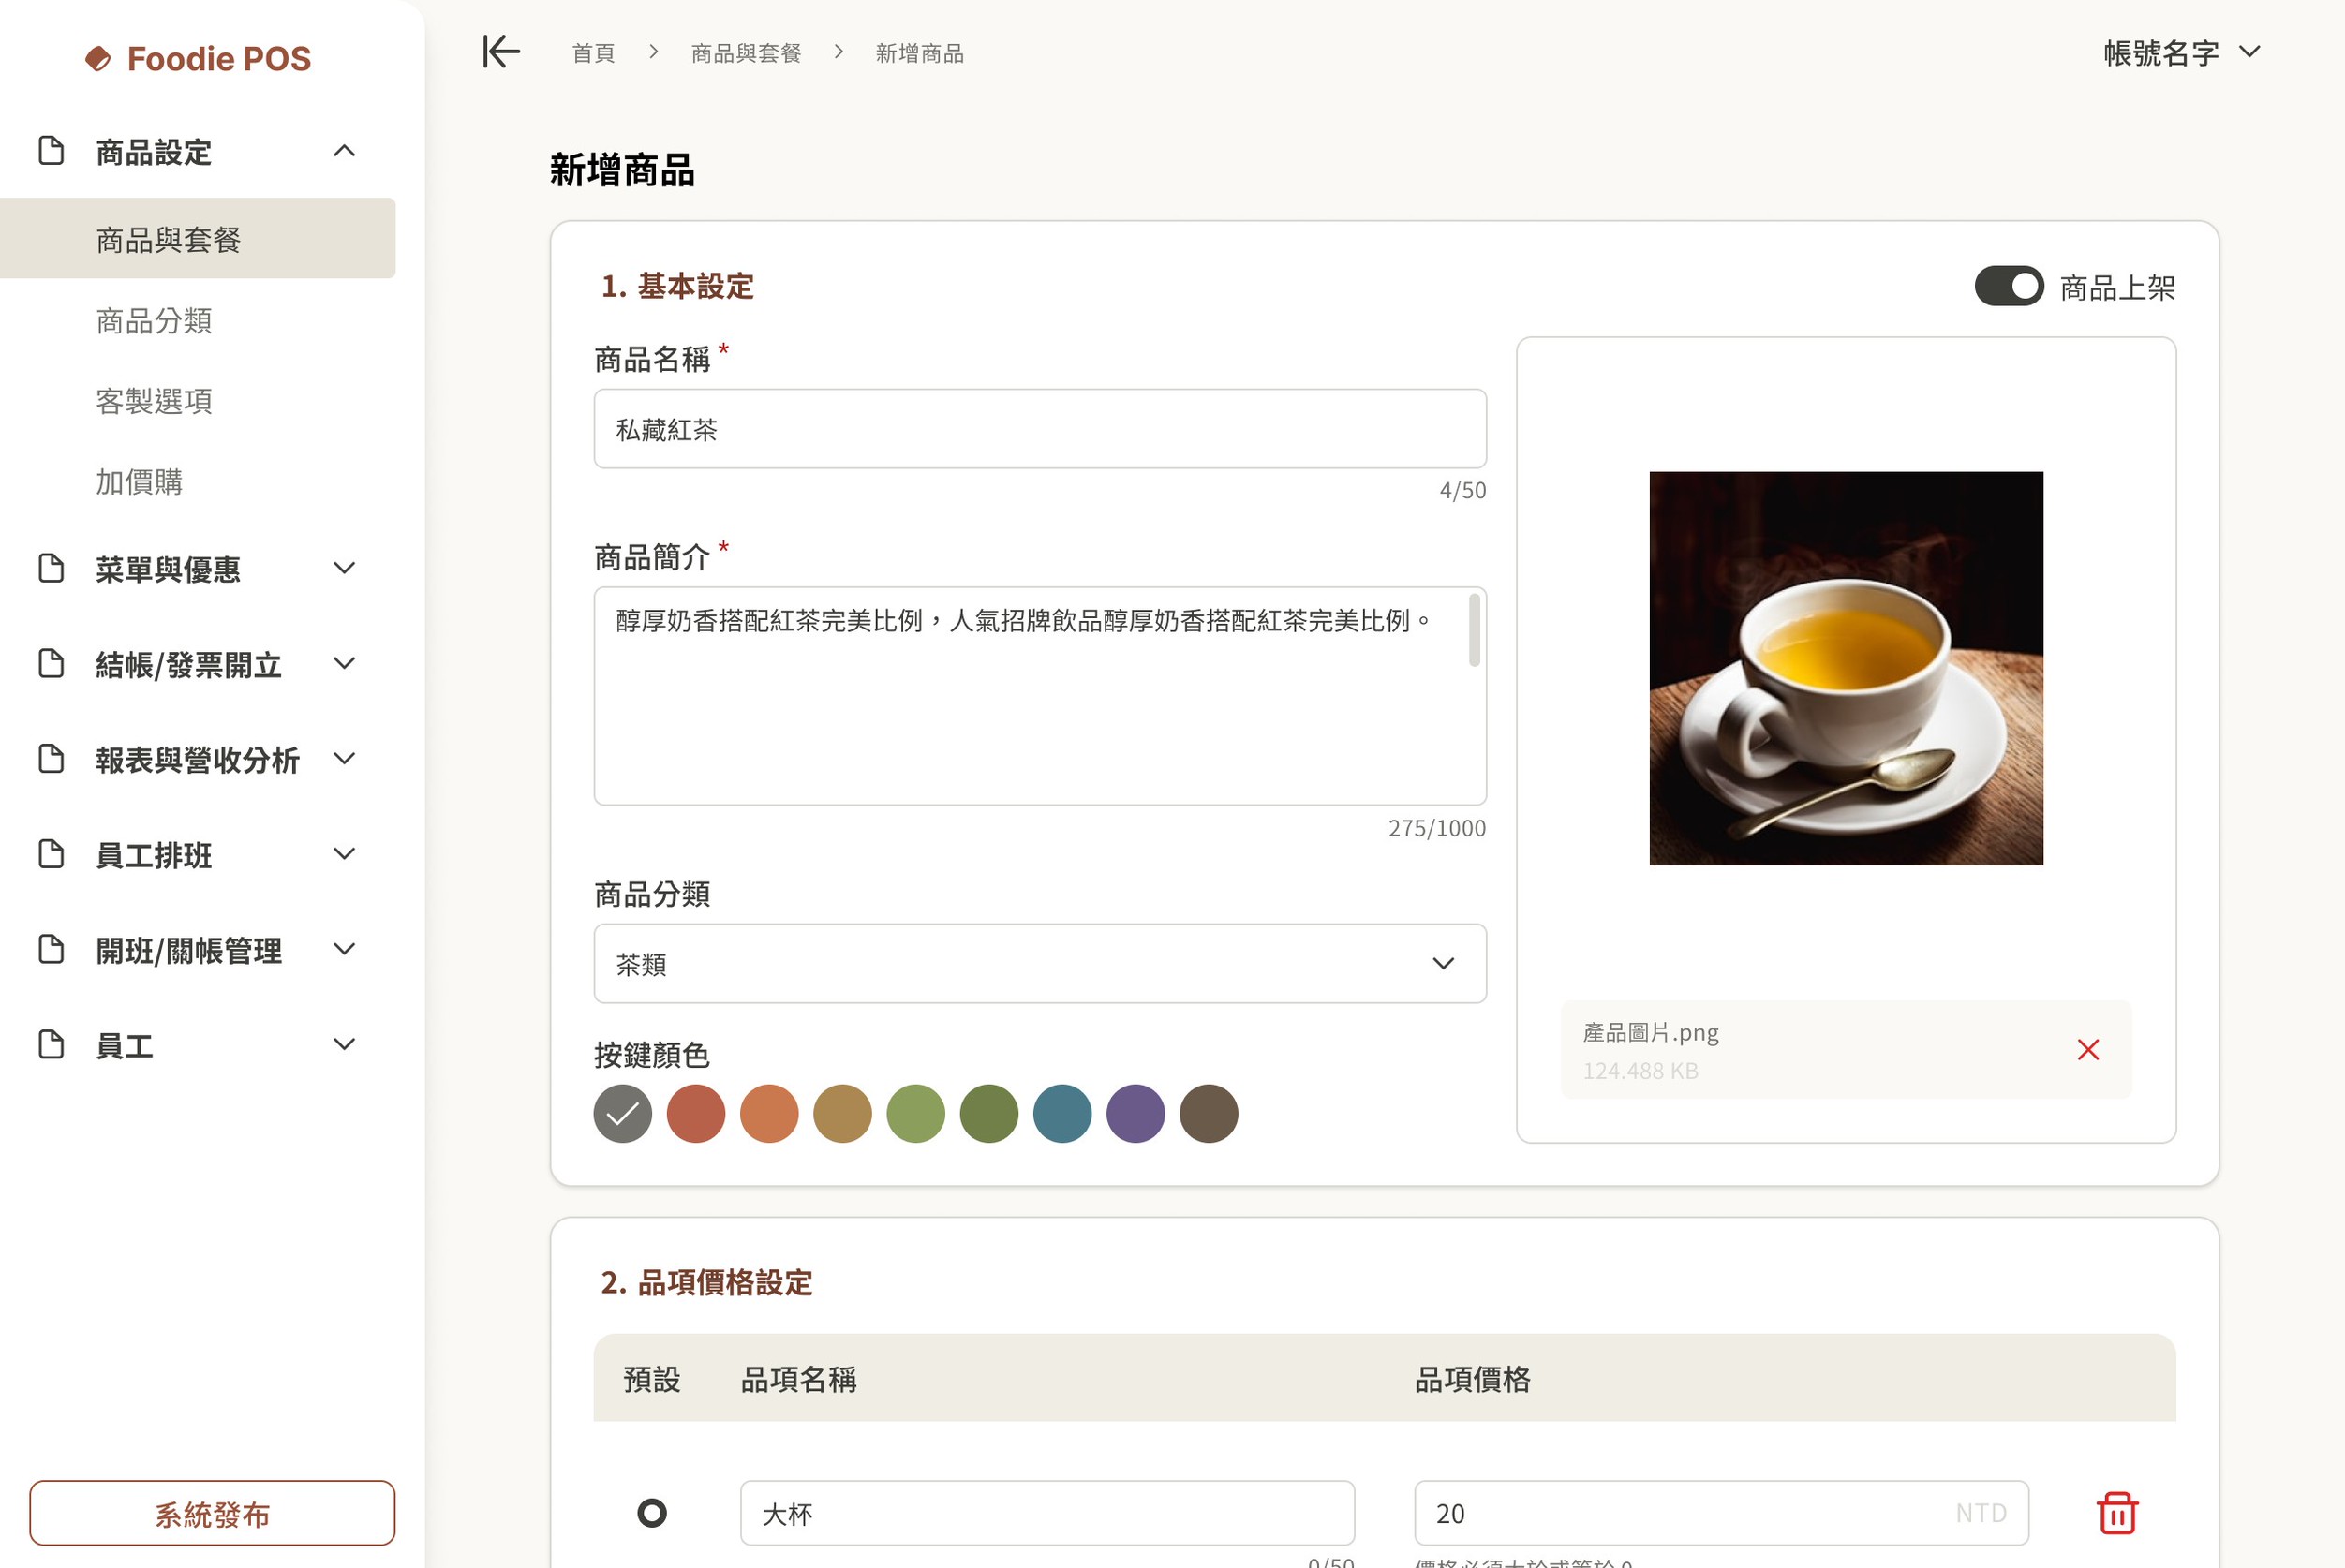Screen dimensions: 2345x1568
Task: Remove uploaded 產品圖片.png with red X
Action: 2087,1049
